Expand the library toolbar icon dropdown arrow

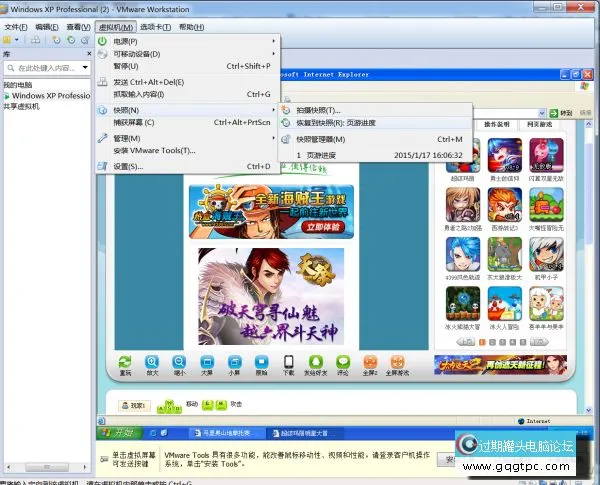16,40
